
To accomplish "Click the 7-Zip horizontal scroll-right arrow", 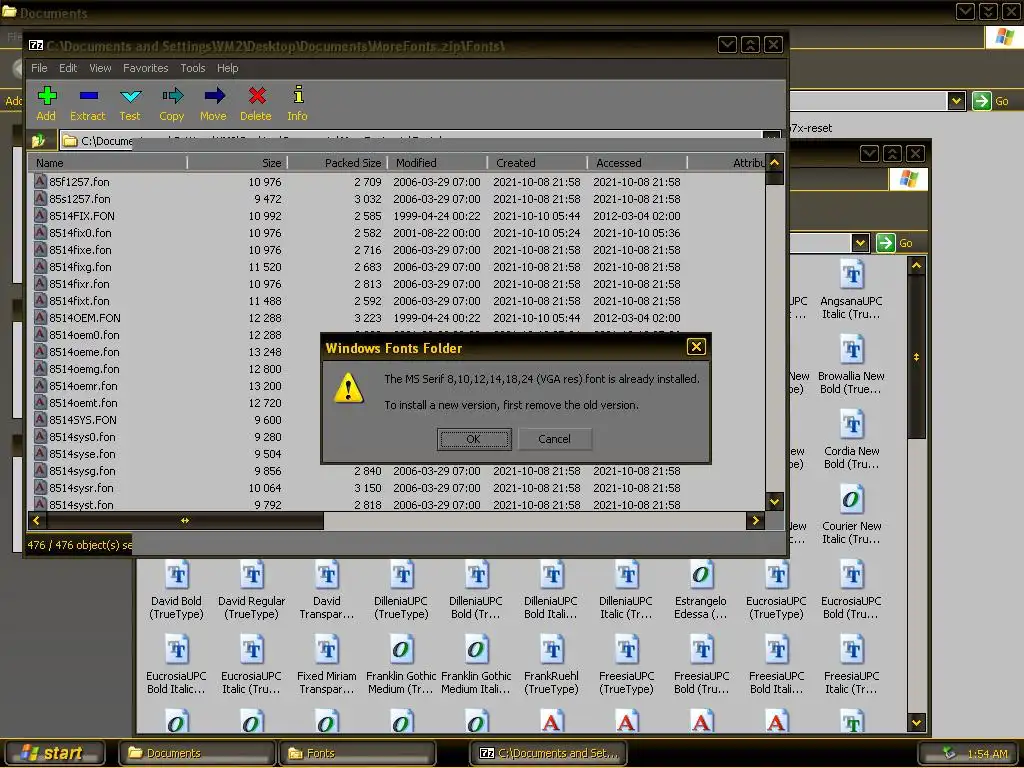I will (756, 520).
